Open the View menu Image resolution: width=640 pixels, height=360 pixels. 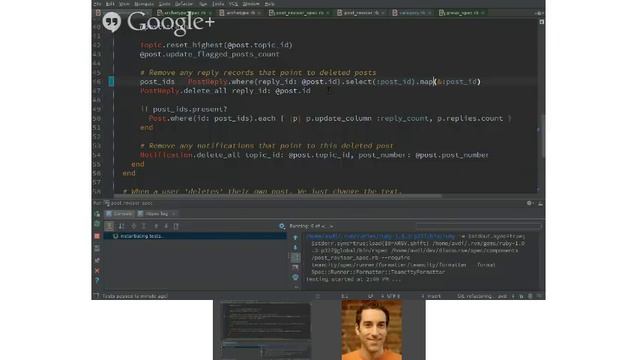click(x=124, y=4)
